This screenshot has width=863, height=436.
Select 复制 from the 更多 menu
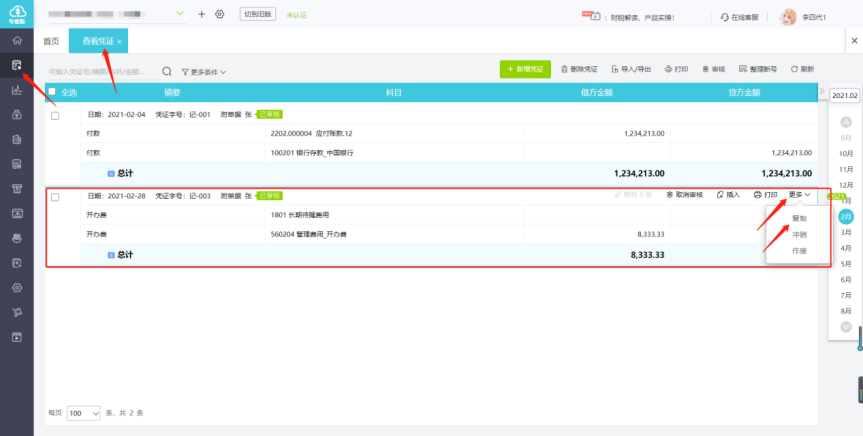(799, 218)
